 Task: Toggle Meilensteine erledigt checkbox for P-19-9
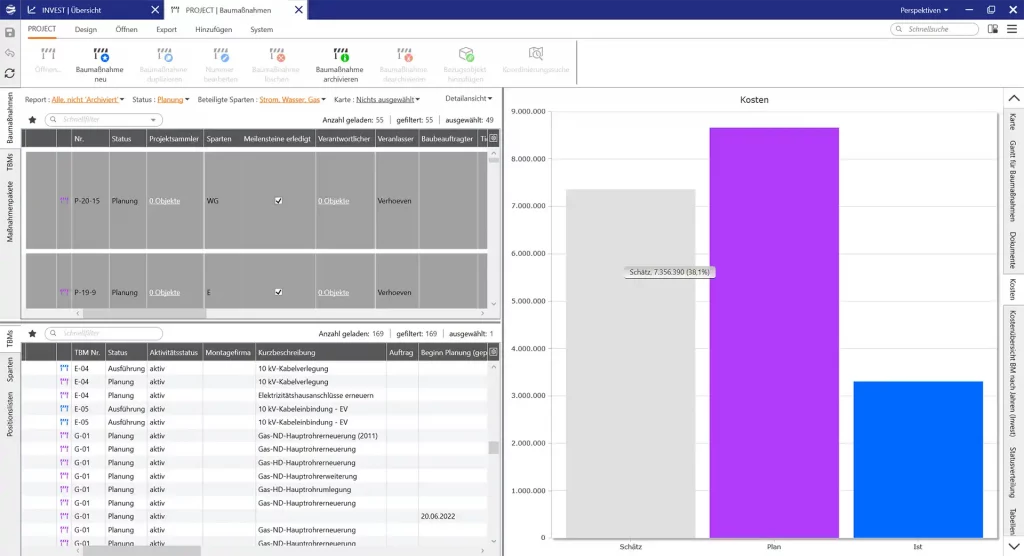tap(278, 292)
